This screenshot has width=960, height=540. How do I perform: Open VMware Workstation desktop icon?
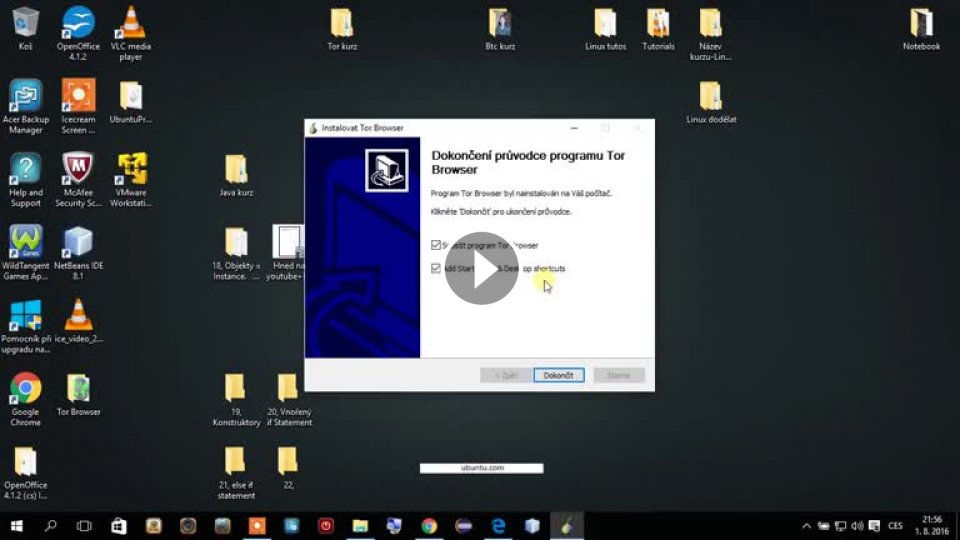[x=131, y=168]
